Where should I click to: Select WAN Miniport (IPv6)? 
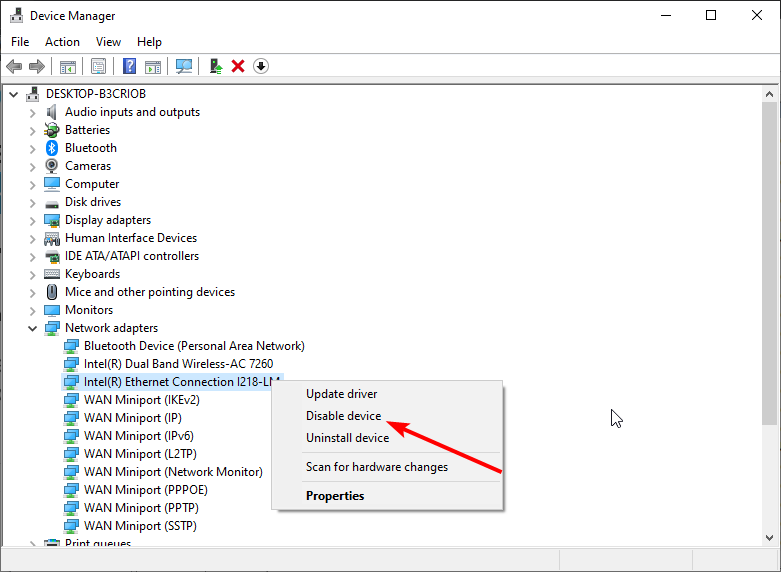pyautogui.click(x=138, y=435)
